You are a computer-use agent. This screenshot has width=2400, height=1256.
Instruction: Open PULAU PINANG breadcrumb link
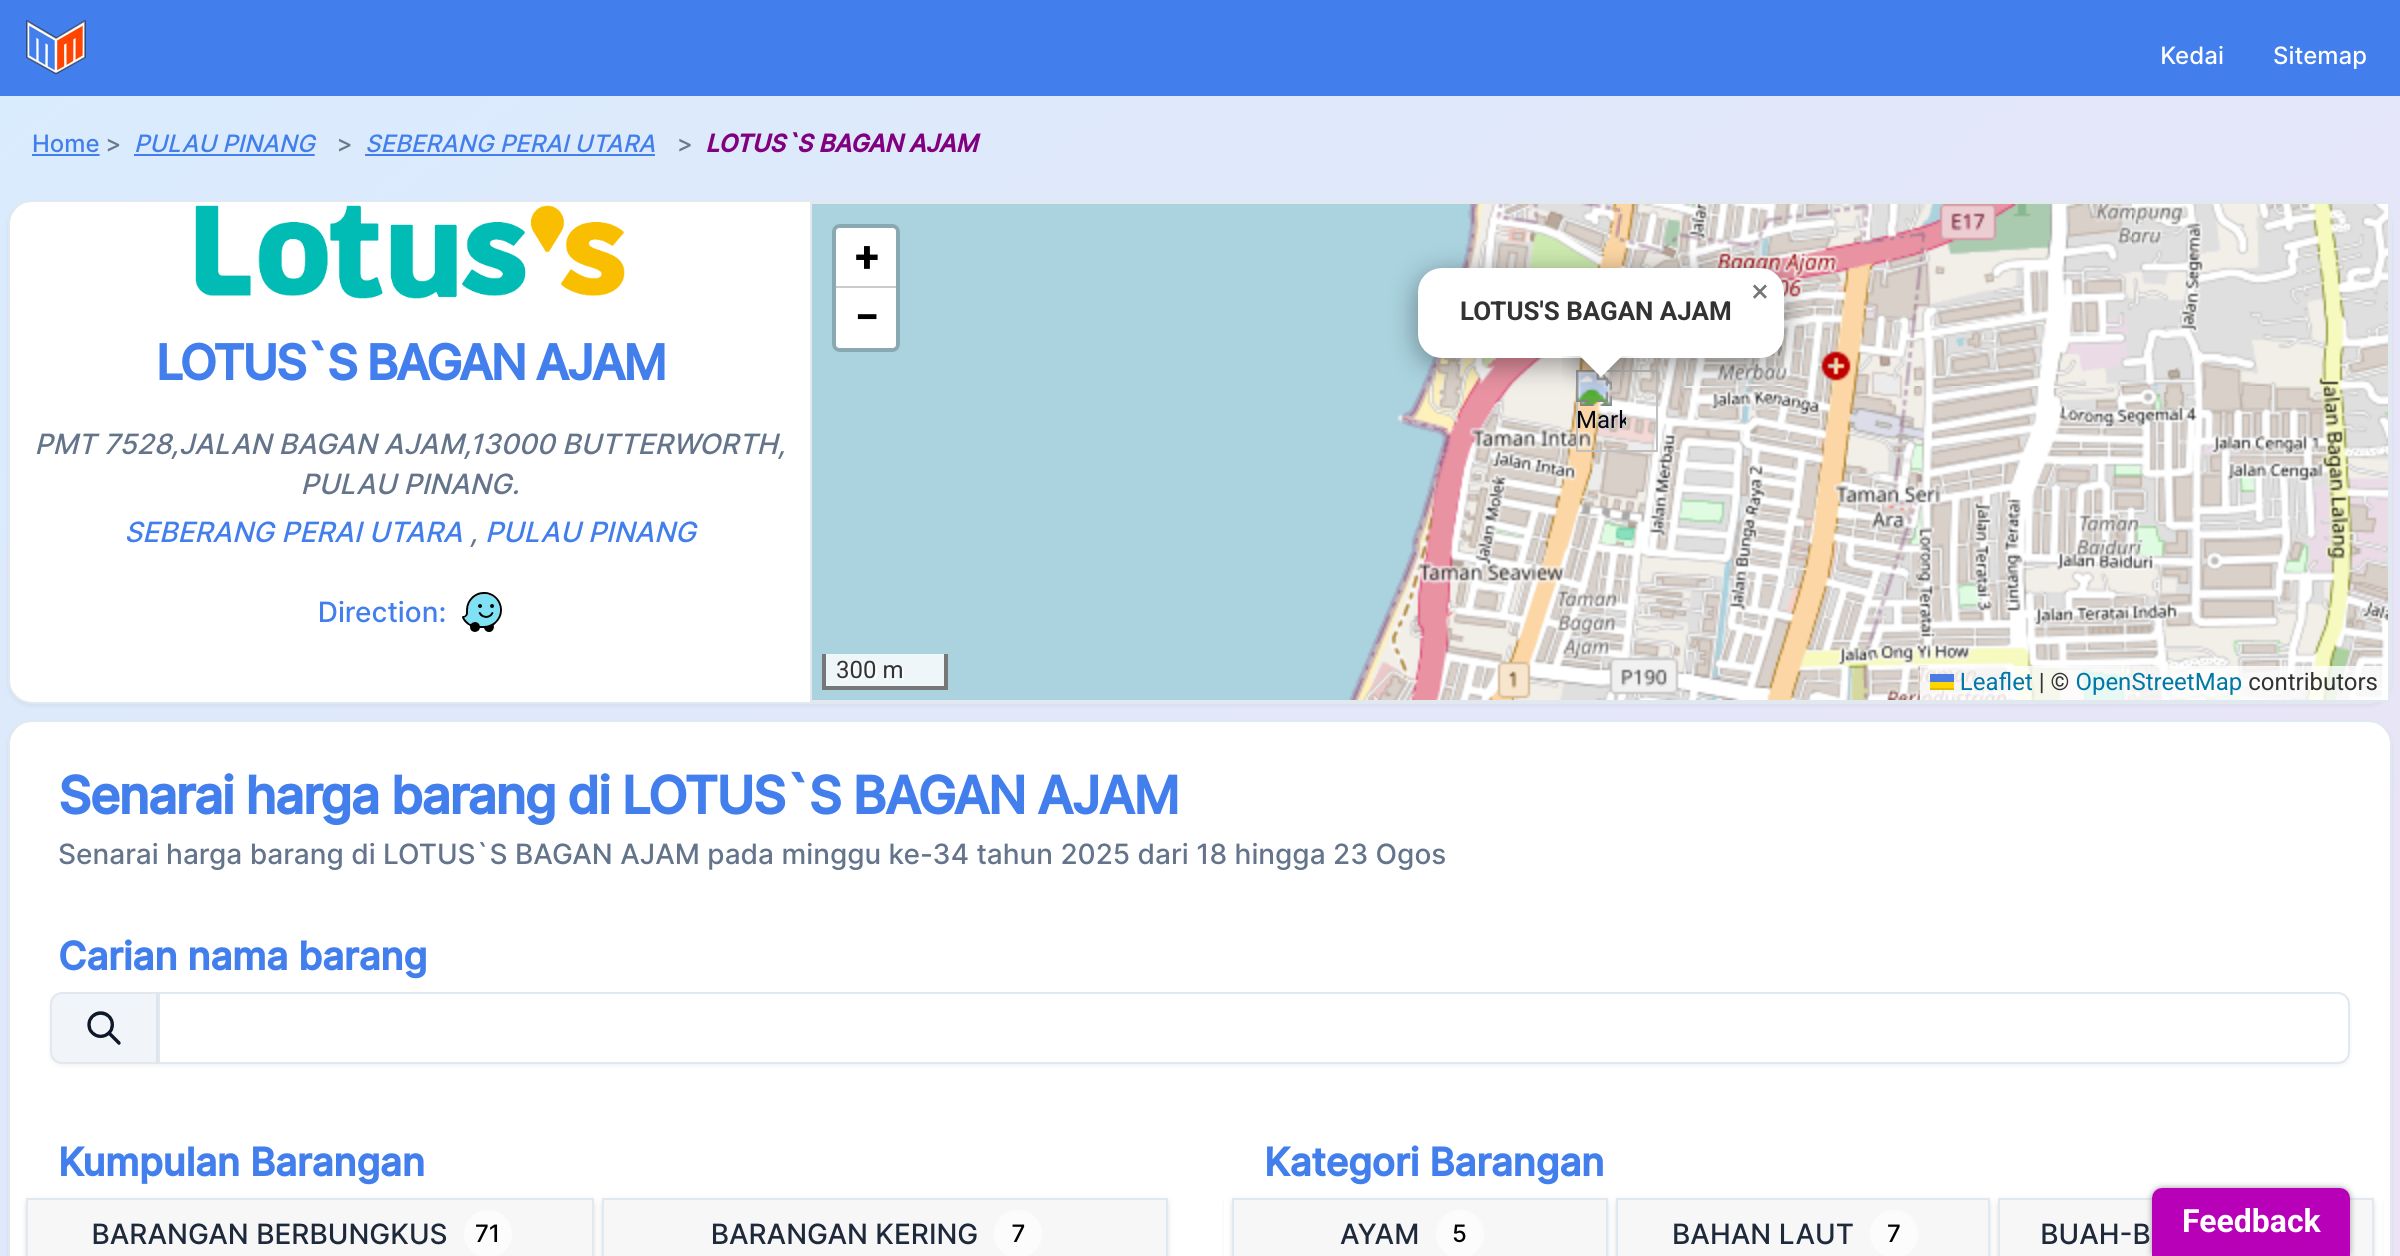225,144
